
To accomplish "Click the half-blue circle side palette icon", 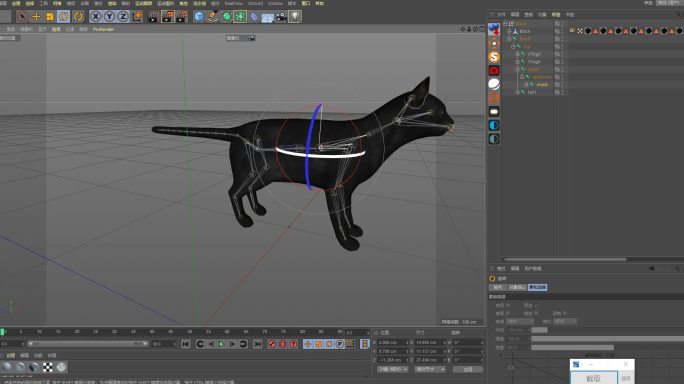I will (x=494, y=125).
